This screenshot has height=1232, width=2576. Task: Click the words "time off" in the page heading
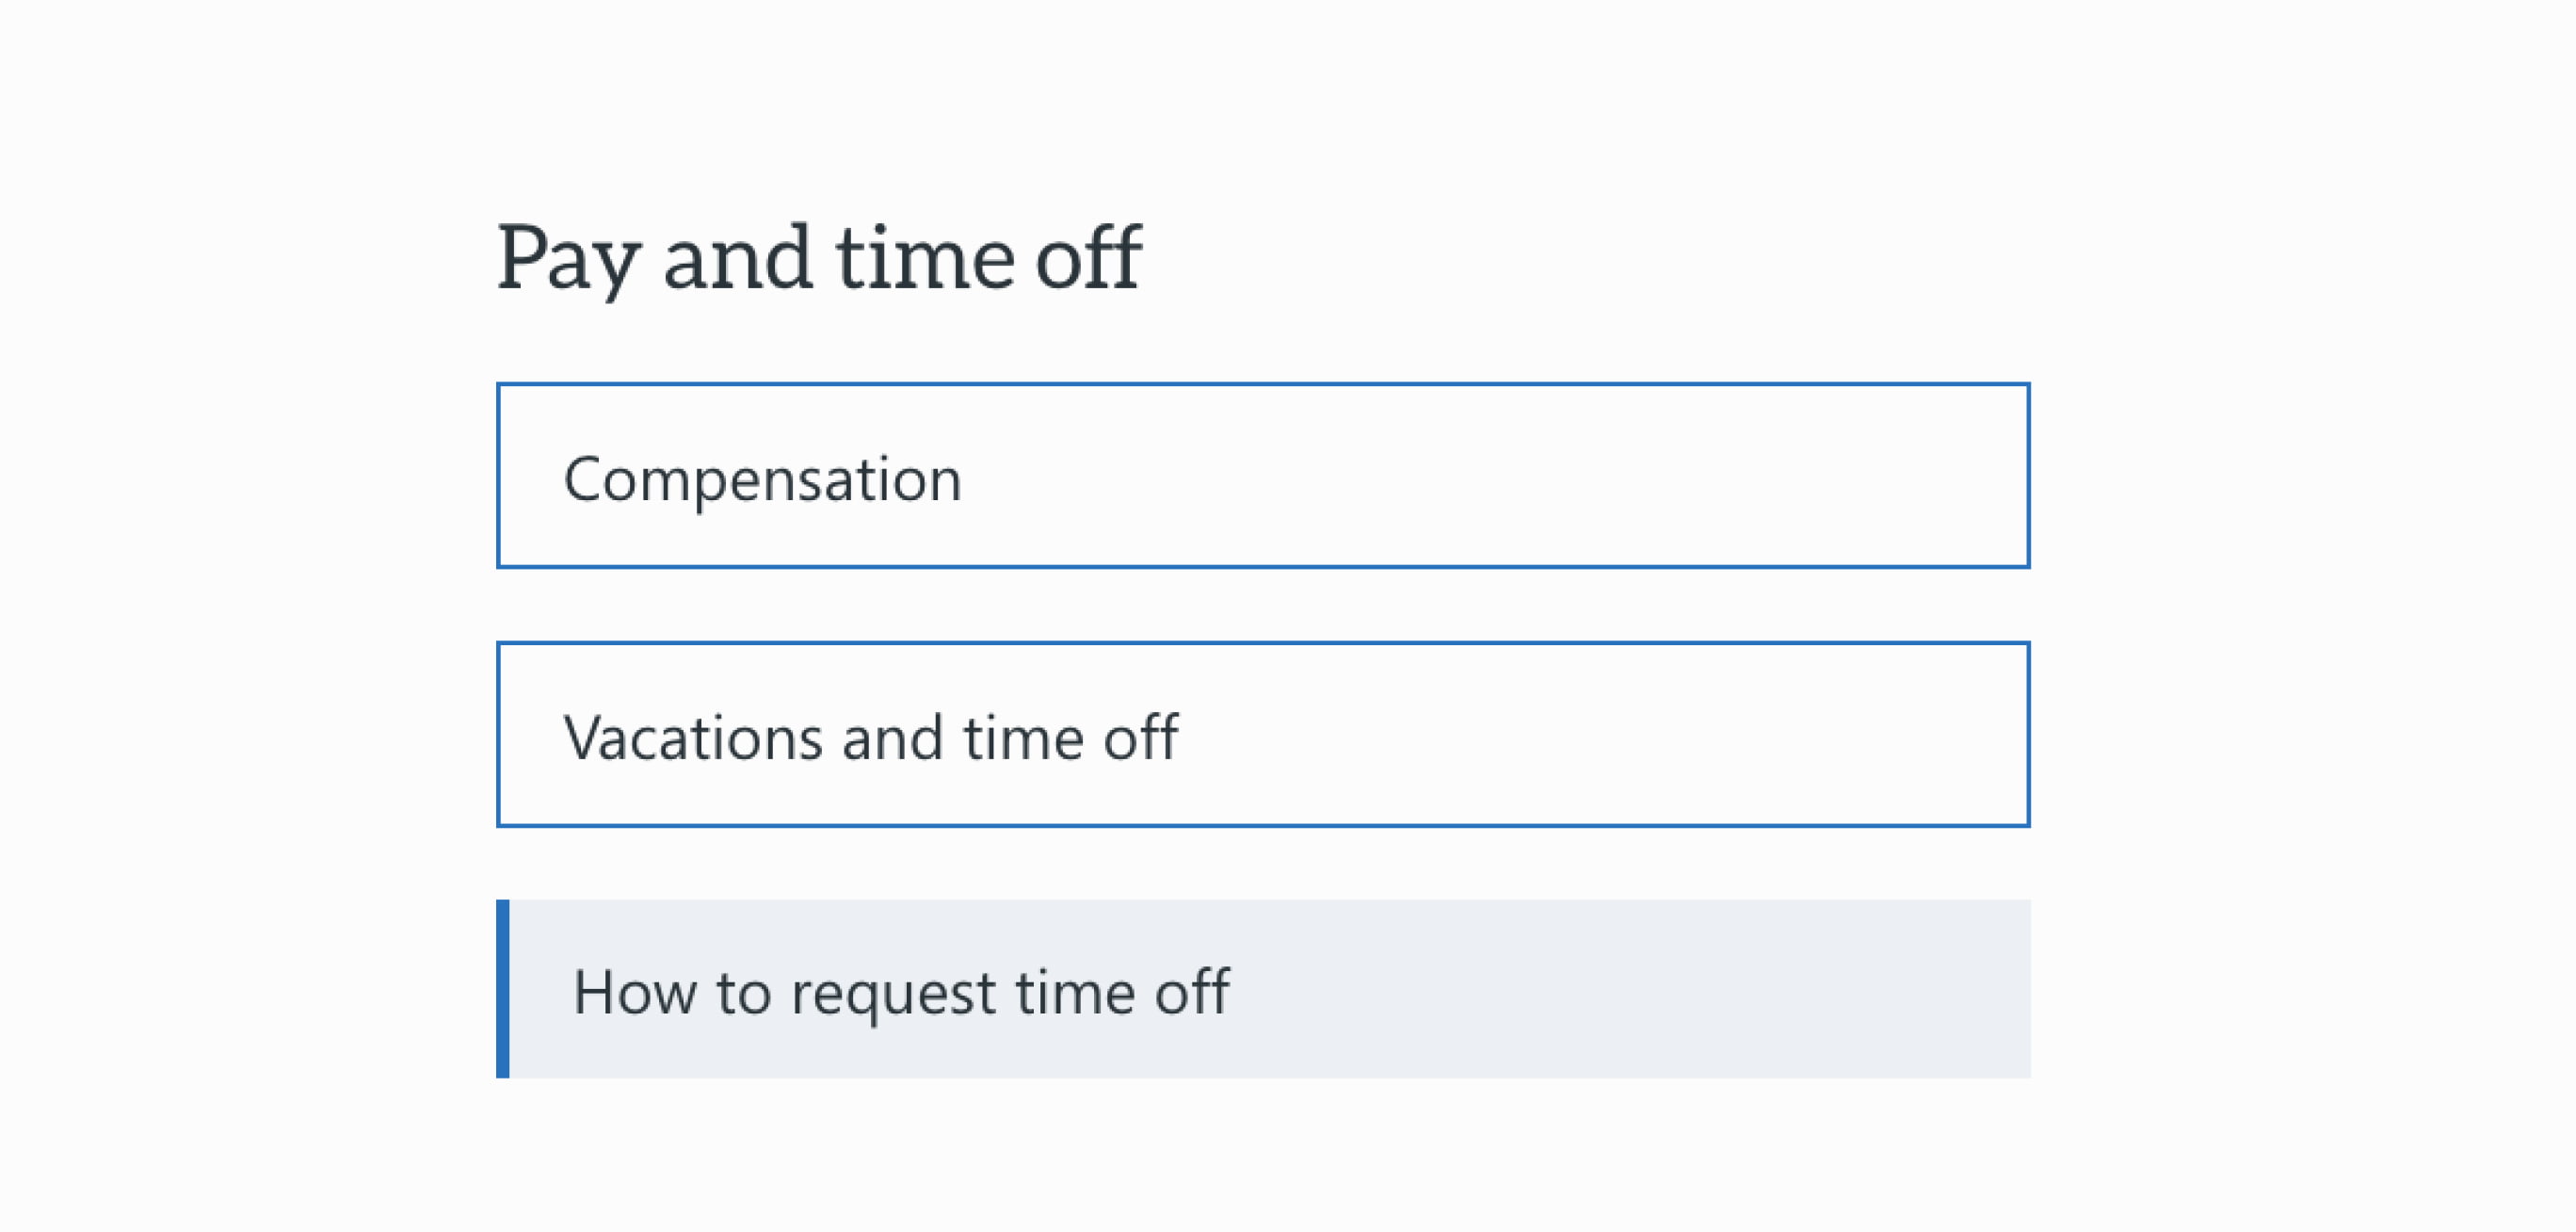tap(988, 258)
